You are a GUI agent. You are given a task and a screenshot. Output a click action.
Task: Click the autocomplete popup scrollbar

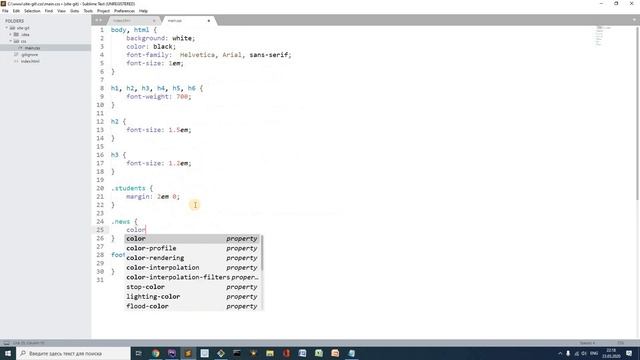(x=262, y=253)
